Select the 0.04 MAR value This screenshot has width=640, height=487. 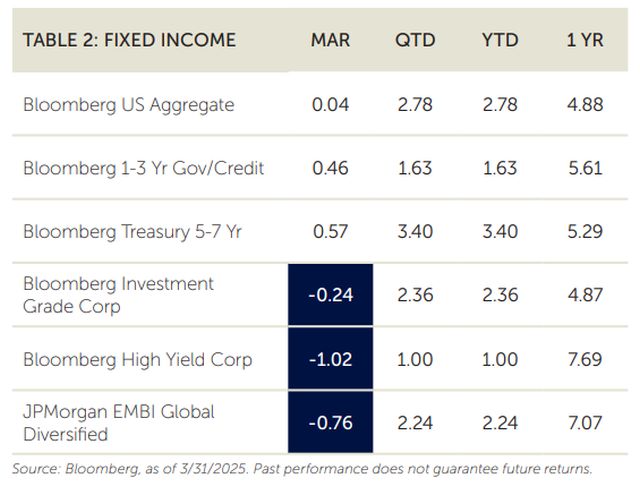330,104
